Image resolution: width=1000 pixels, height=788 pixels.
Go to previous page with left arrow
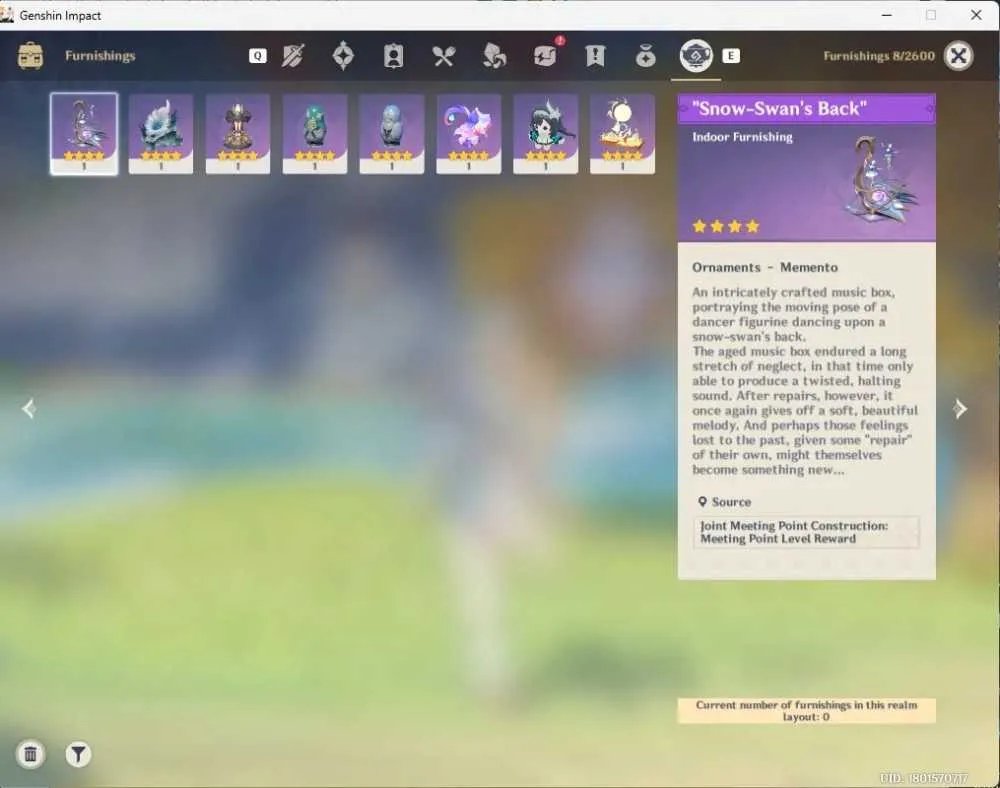click(x=28, y=409)
